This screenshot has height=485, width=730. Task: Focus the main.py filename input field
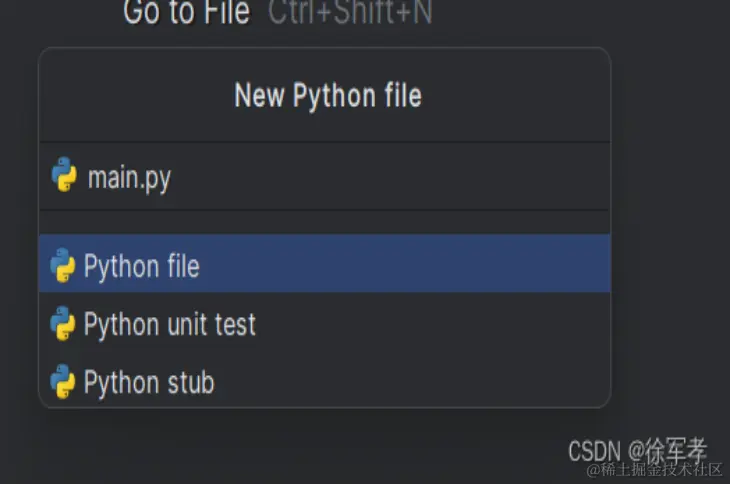(x=324, y=176)
